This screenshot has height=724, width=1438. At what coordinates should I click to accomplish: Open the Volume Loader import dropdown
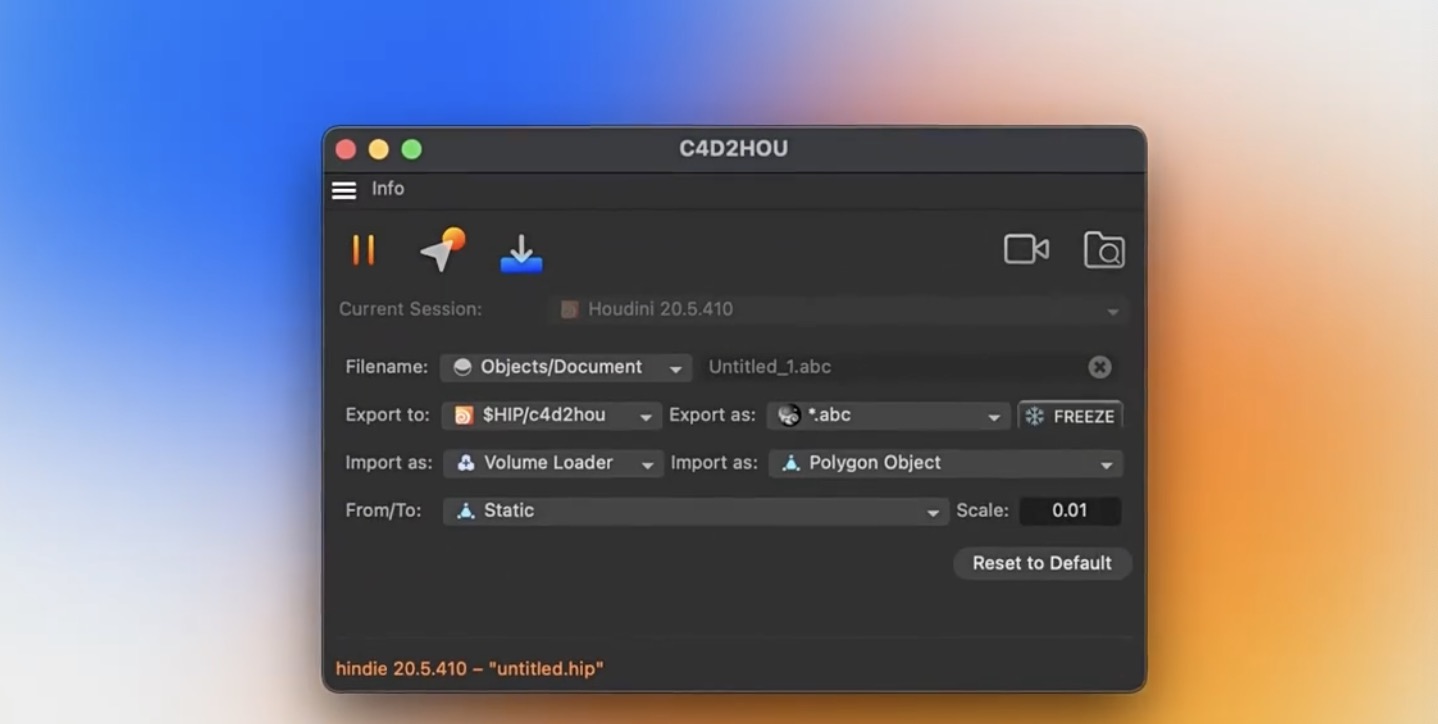pos(553,463)
